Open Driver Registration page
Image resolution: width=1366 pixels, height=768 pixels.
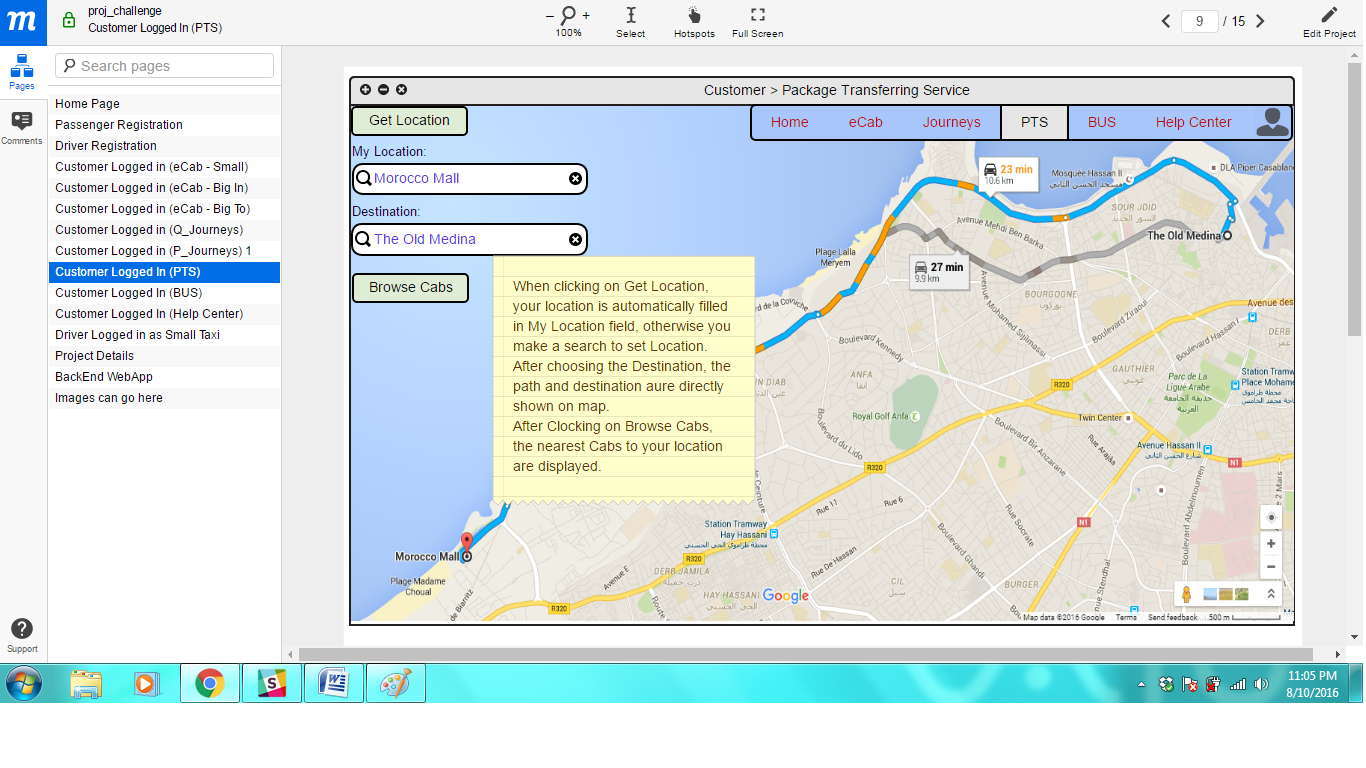pos(164,146)
